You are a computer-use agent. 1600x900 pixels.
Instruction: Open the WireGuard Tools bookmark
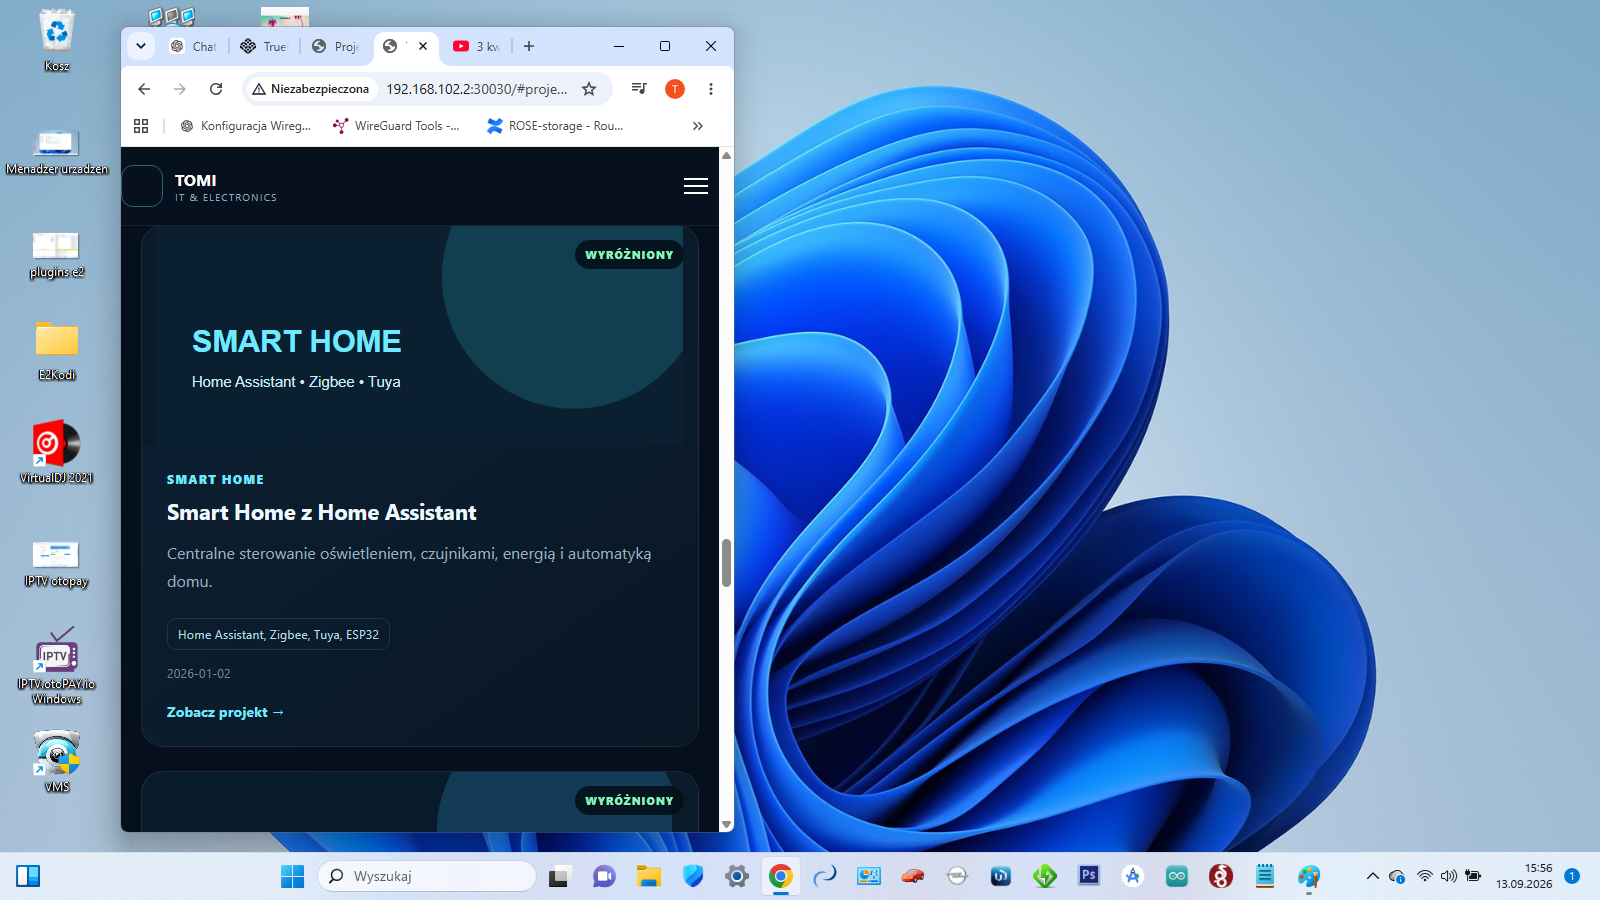(397, 126)
